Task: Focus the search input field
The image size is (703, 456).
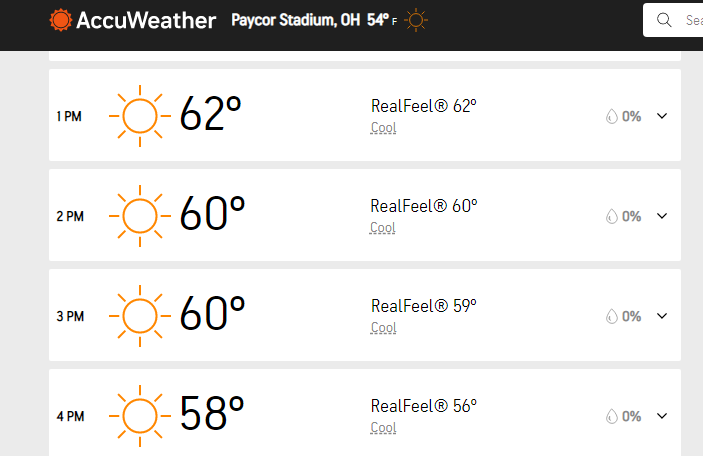Action: point(673,20)
